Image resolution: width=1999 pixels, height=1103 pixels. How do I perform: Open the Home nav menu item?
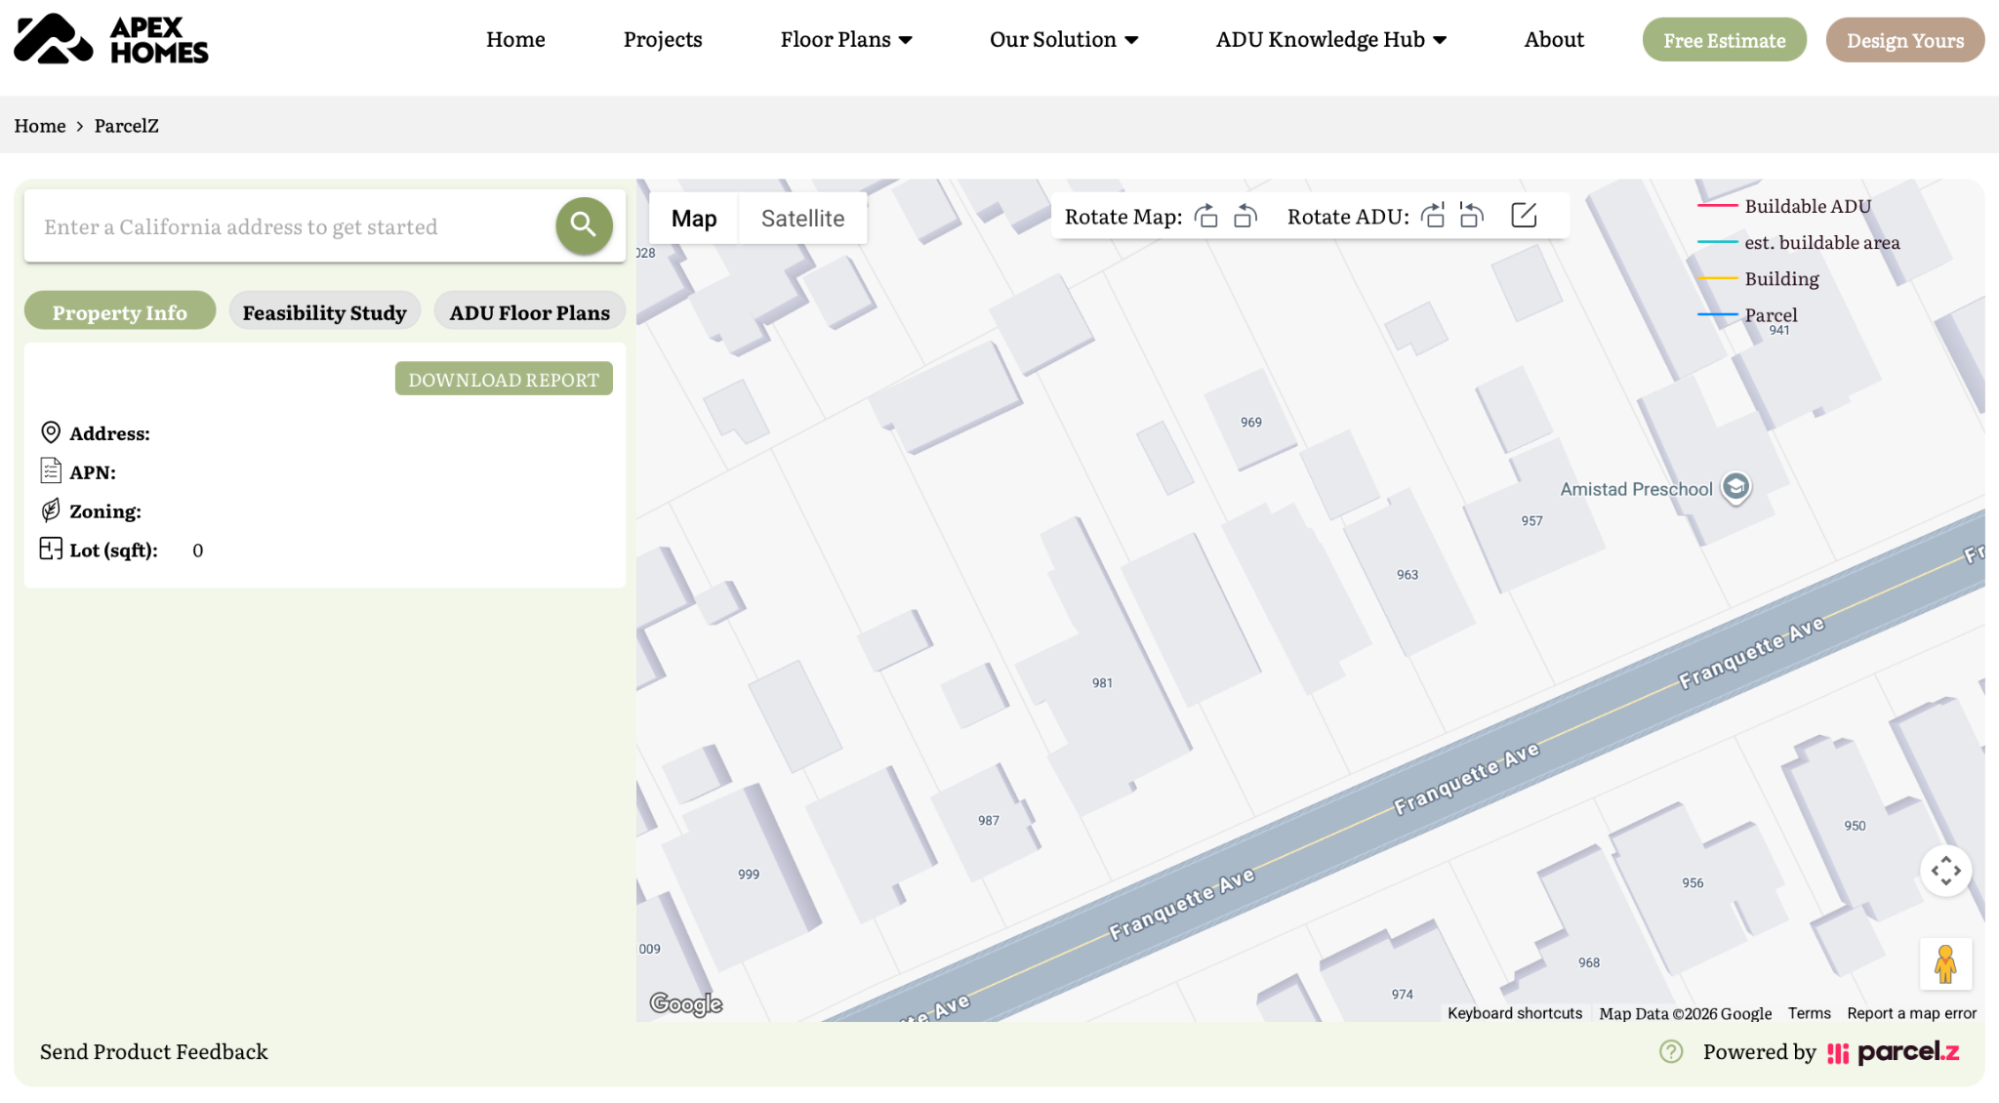[x=515, y=39]
